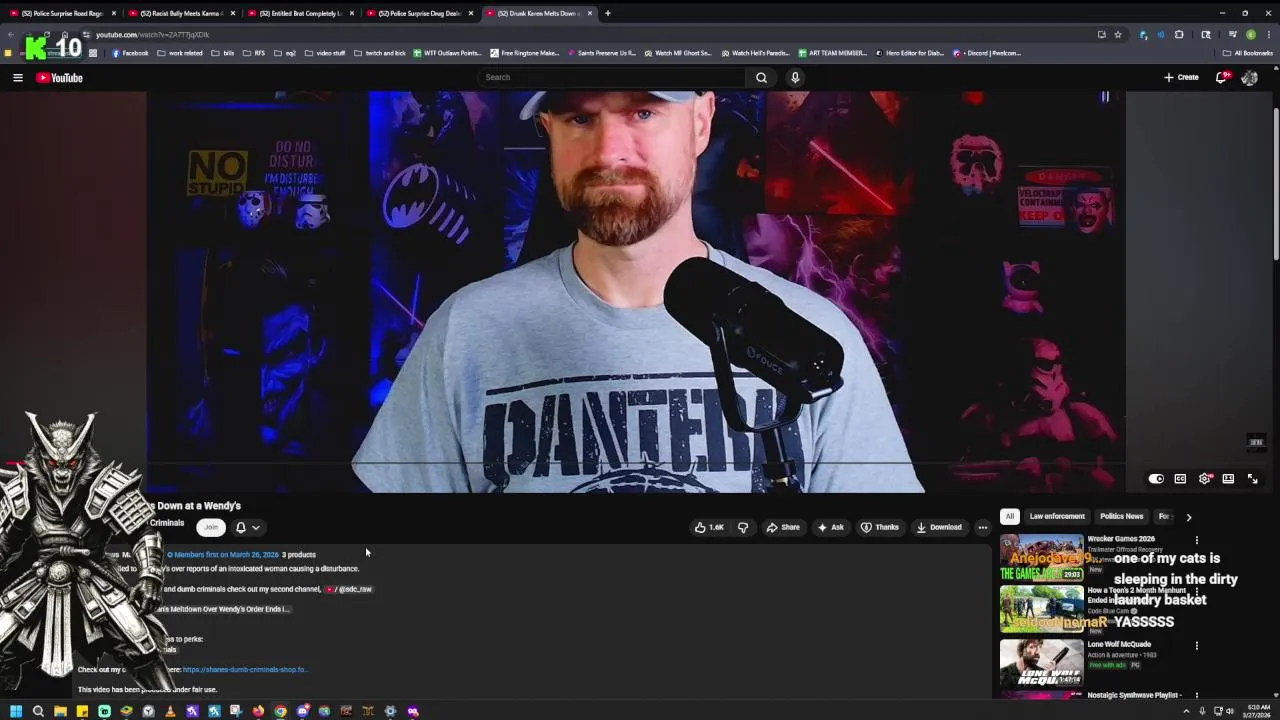Focus the YouTube search field
1280x720 pixels.
point(612,77)
